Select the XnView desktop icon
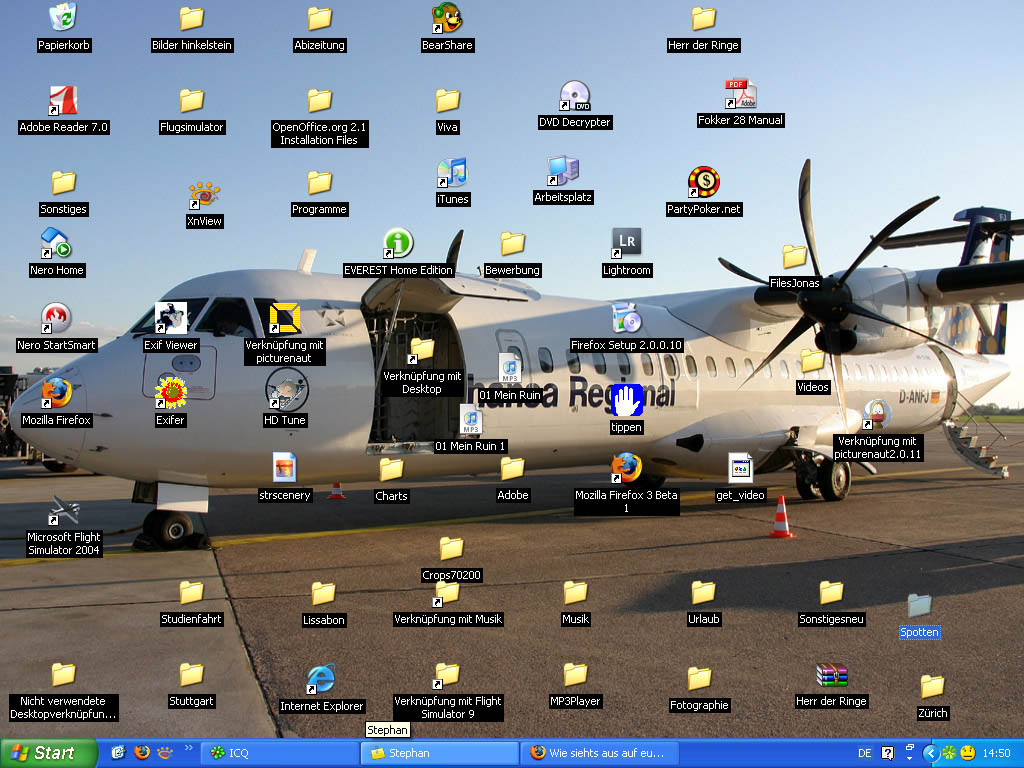 [204, 194]
